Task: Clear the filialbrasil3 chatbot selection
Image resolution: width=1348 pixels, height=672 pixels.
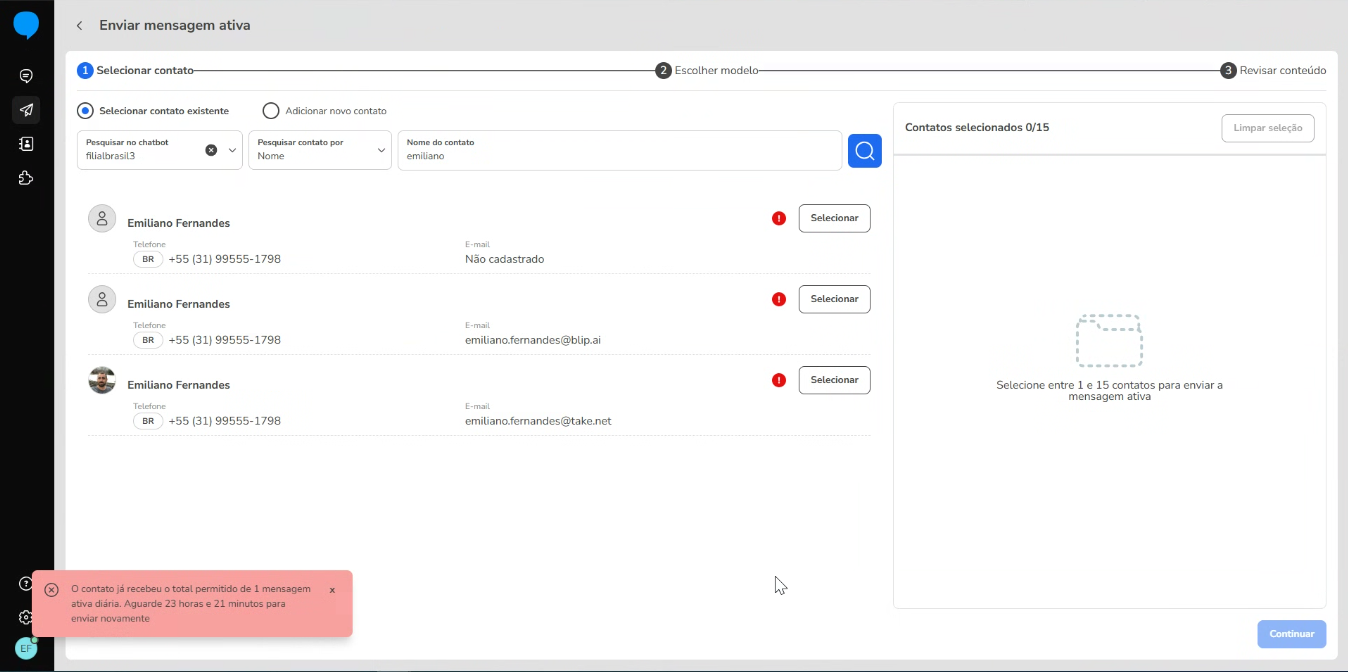Action: coord(211,150)
